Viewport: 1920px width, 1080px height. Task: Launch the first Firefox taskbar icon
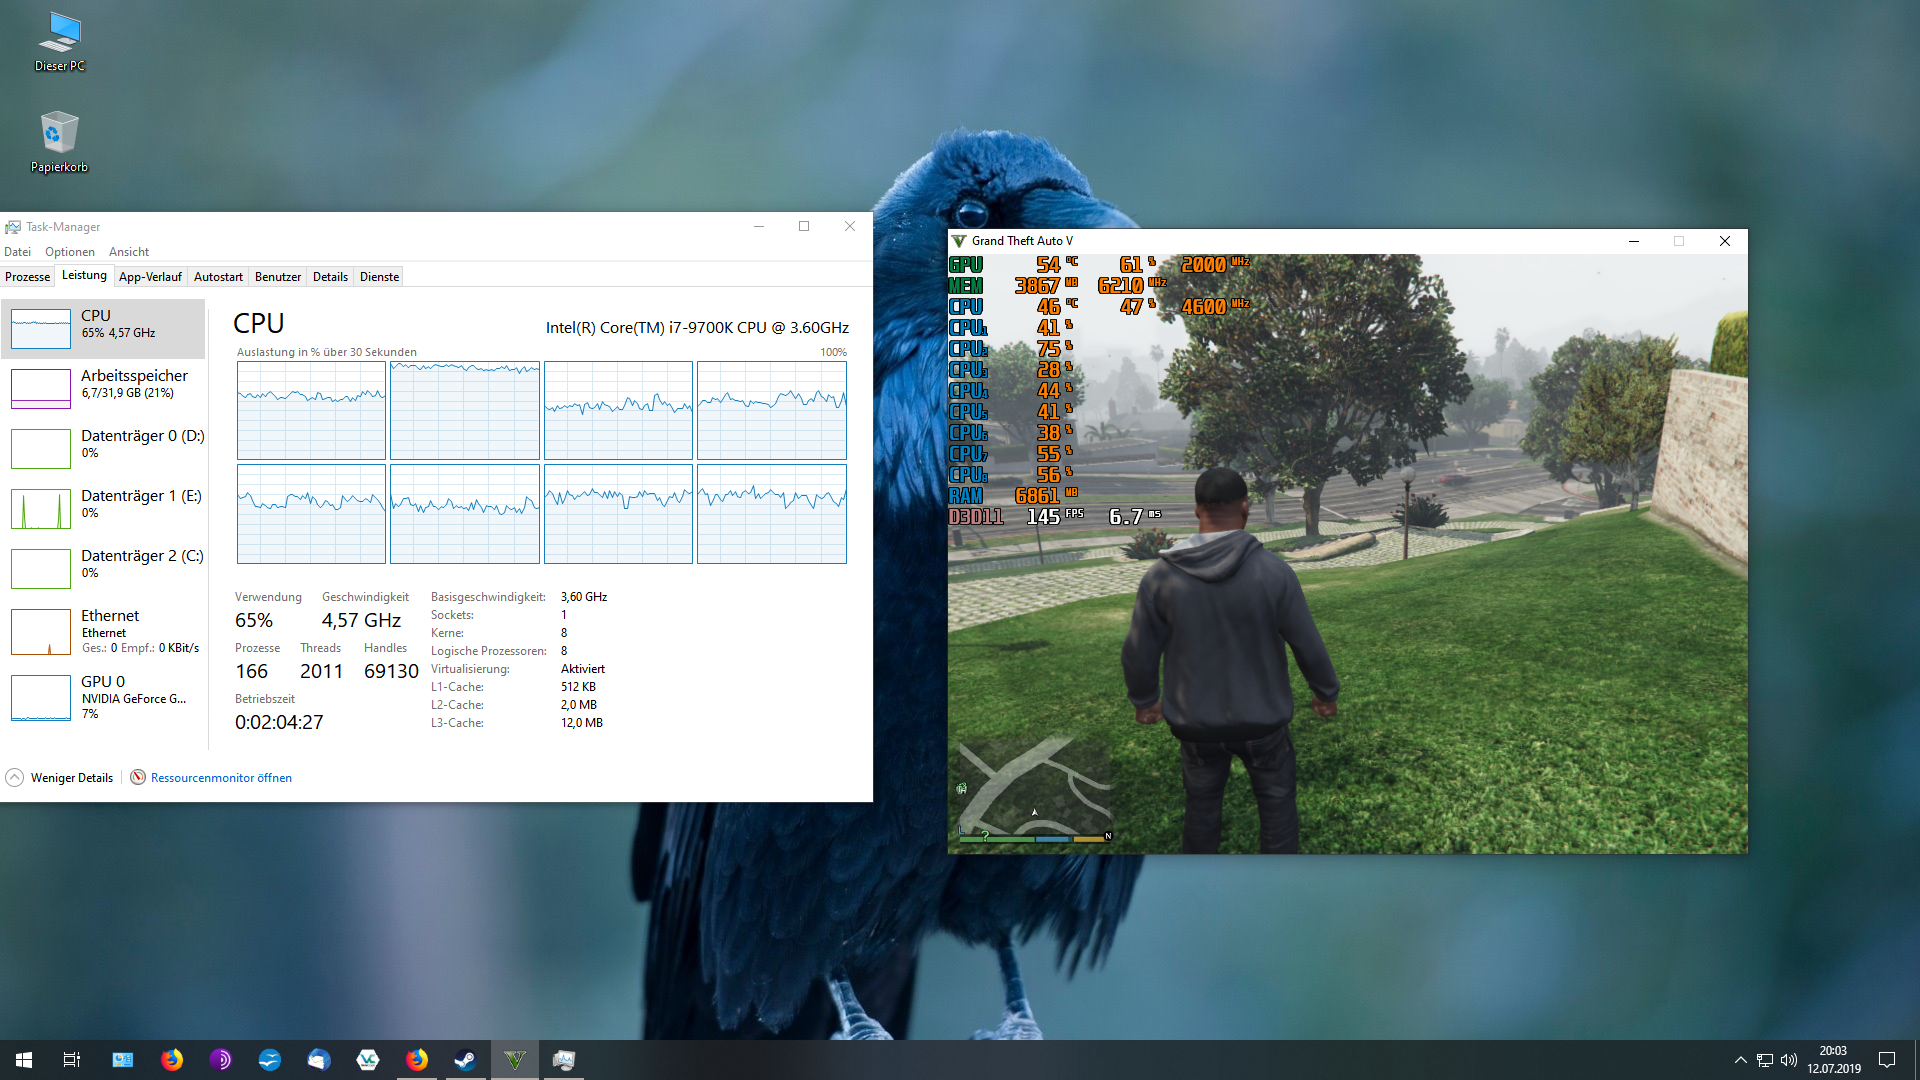point(172,1060)
